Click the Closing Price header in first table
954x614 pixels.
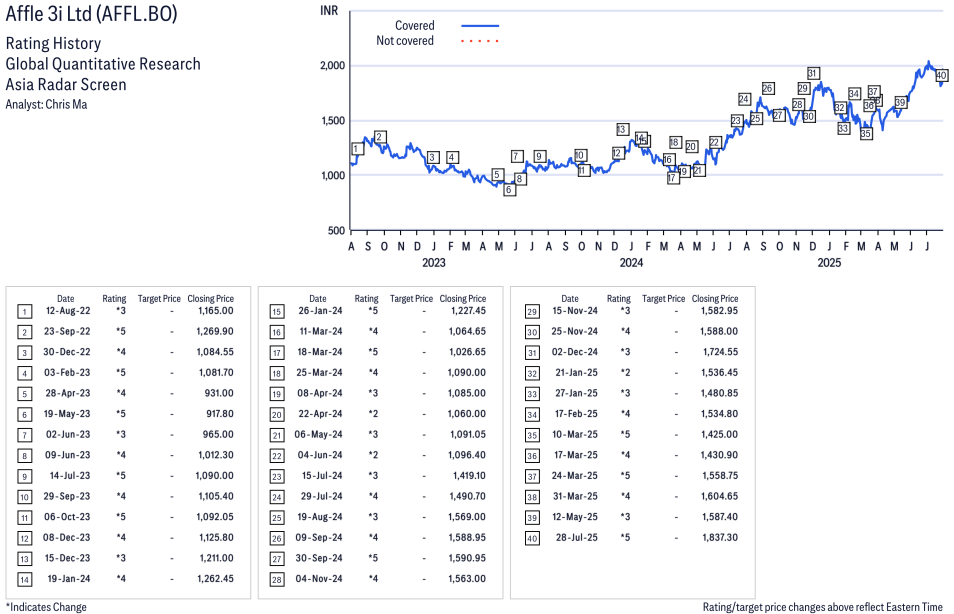(x=211, y=299)
